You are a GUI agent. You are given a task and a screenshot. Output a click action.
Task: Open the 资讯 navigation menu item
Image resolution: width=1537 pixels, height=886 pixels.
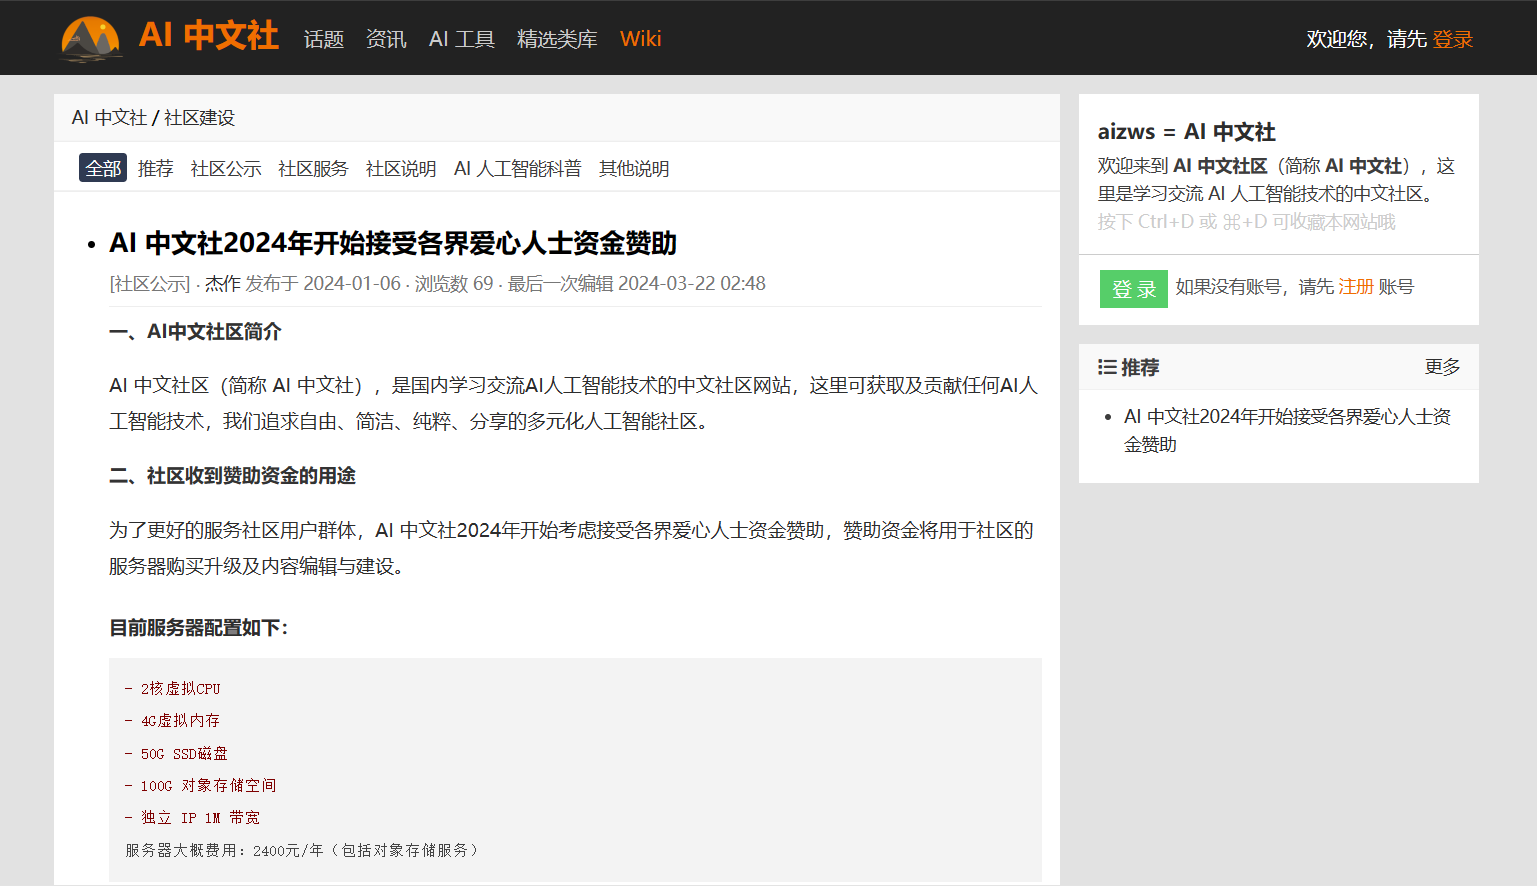(386, 39)
